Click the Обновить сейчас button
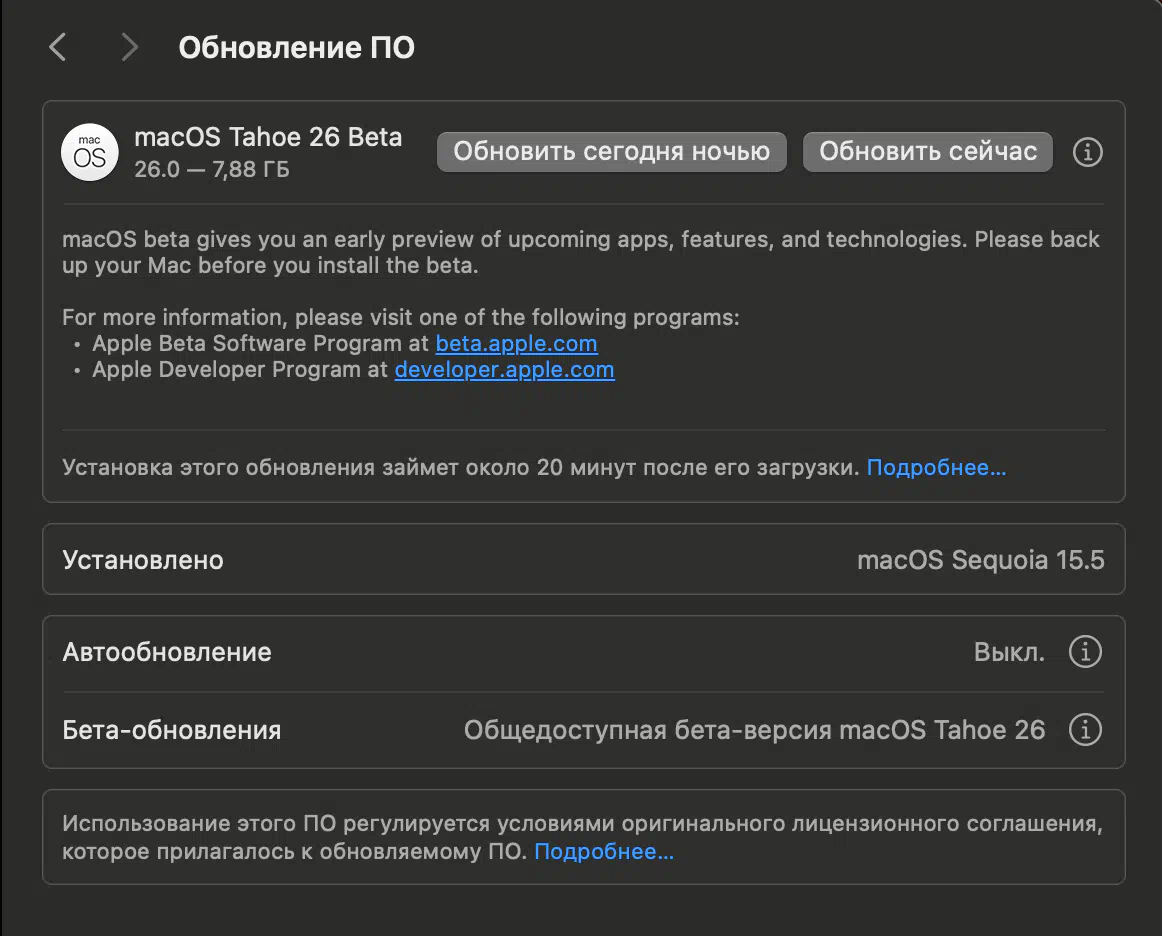1162x936 pixels. (x=927, y=151)
